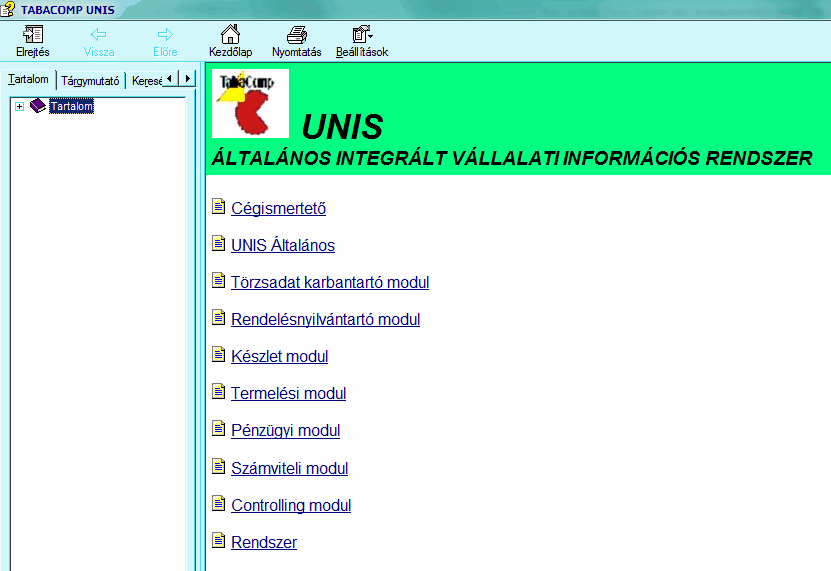831x571 pixels.
Task: Open the Készlet modul link
Action: point(279,356)
